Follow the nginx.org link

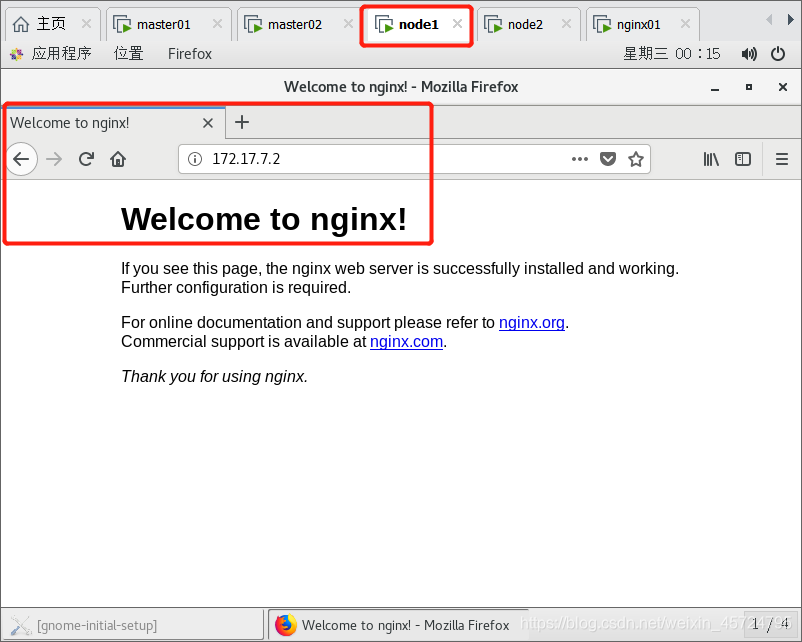[531, 322]
